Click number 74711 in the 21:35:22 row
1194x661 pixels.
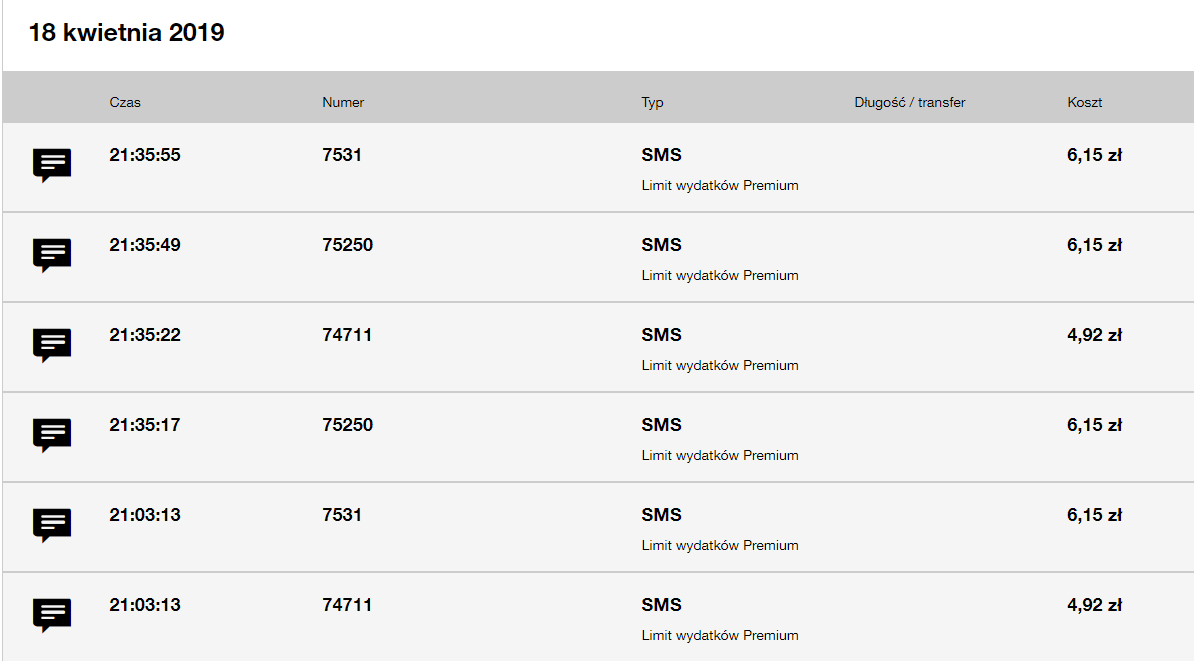pyautogui.click(x=347, y=334)
